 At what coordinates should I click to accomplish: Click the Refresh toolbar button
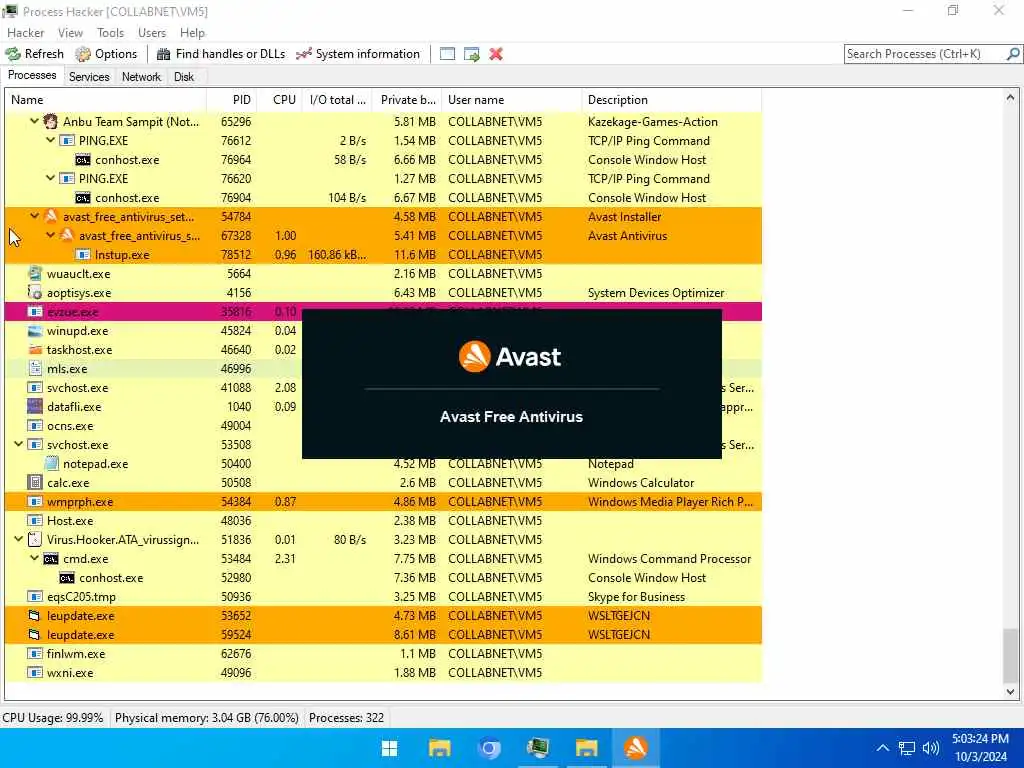[x=35, y=54]
